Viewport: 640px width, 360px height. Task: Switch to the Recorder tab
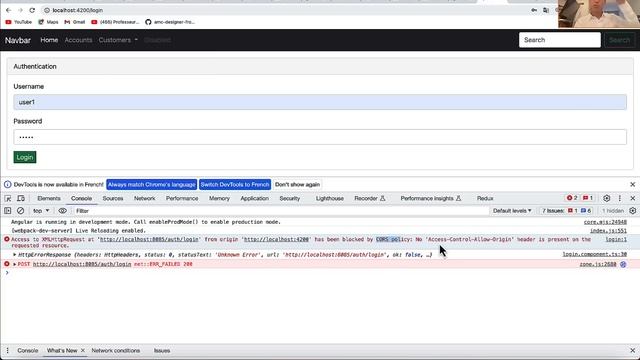click(369, 198)
